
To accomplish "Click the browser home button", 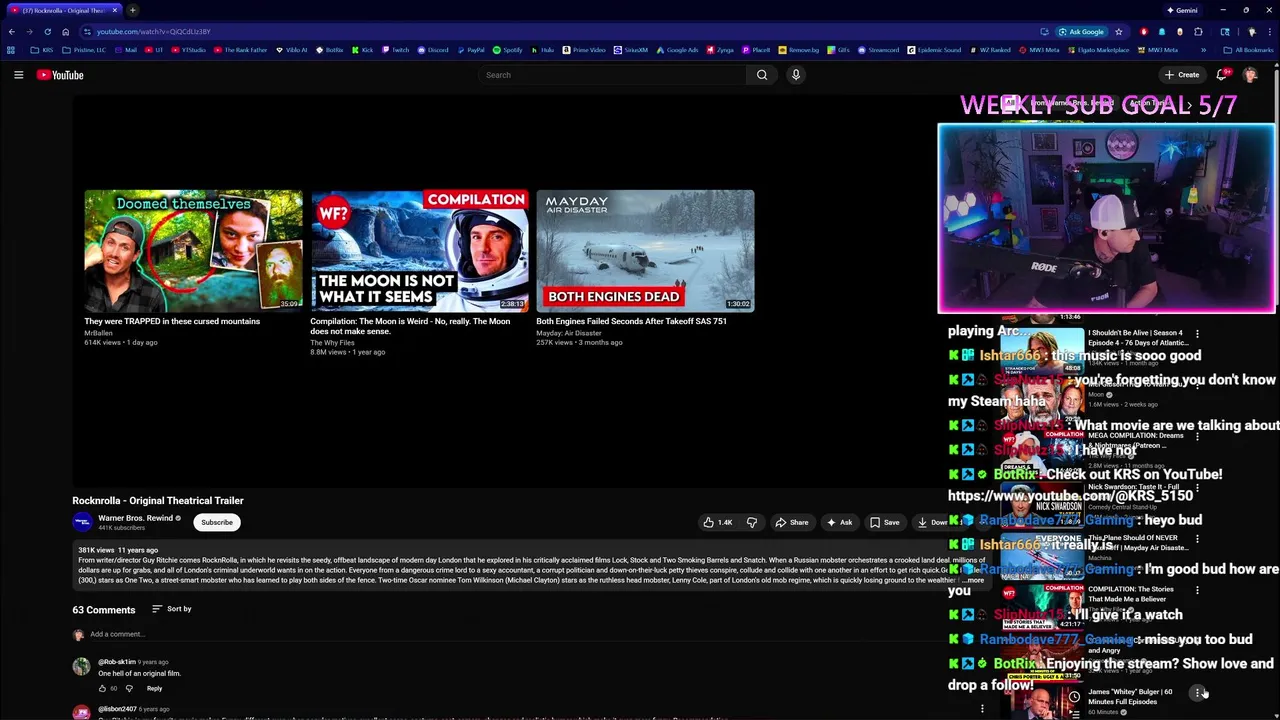I will (x=65, y=32).
